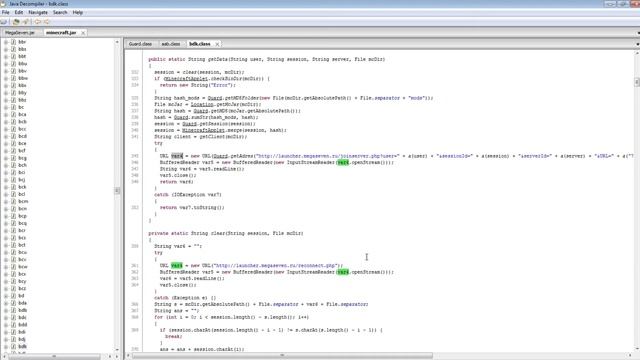Click the class file icon beside bcd
The image size is (640, 360).
[13, 136]
